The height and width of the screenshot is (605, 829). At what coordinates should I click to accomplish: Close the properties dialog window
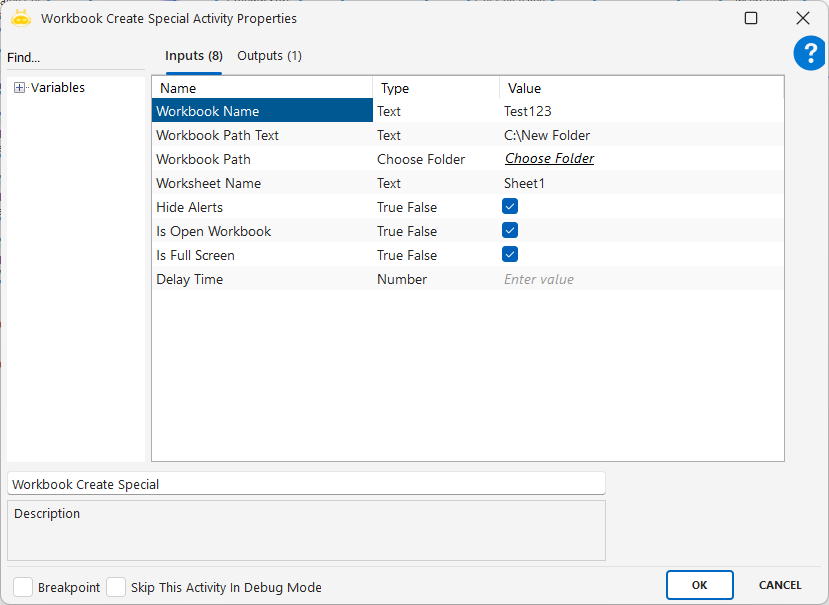pos(802,18)
